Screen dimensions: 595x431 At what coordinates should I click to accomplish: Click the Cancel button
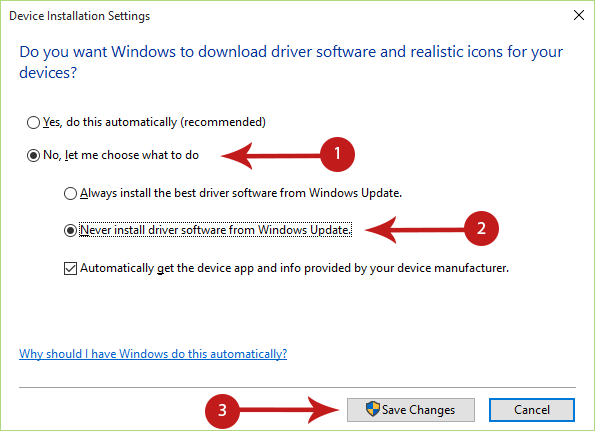[x=532, y=410]
